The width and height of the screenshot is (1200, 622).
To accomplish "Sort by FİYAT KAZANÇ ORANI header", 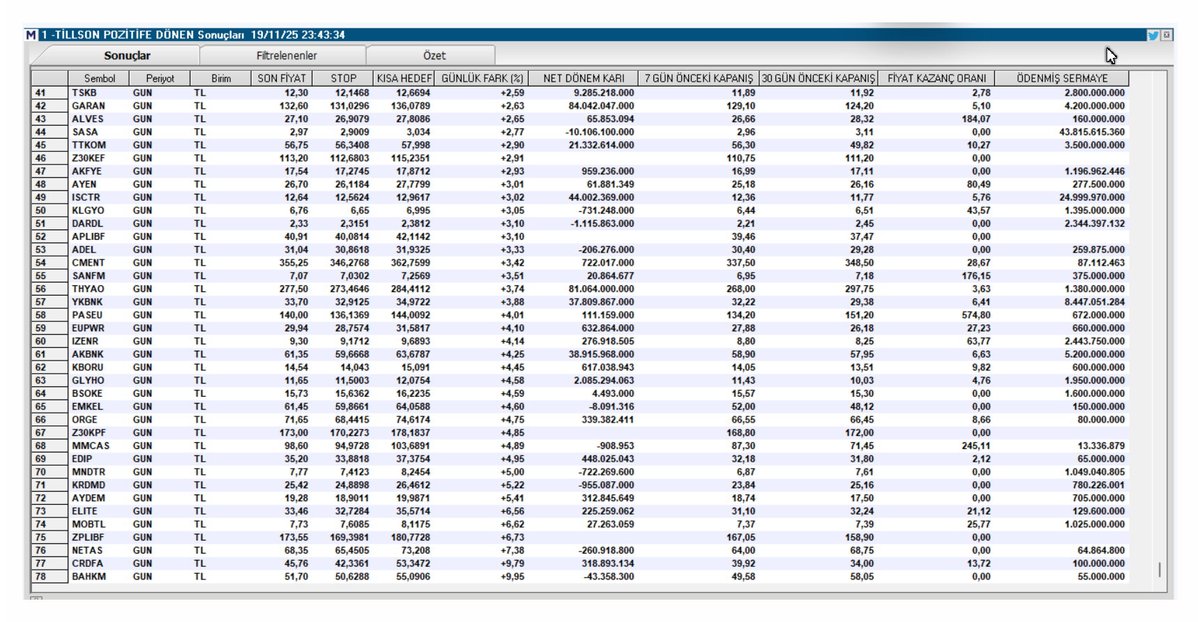I will click(x=936, y=78).
